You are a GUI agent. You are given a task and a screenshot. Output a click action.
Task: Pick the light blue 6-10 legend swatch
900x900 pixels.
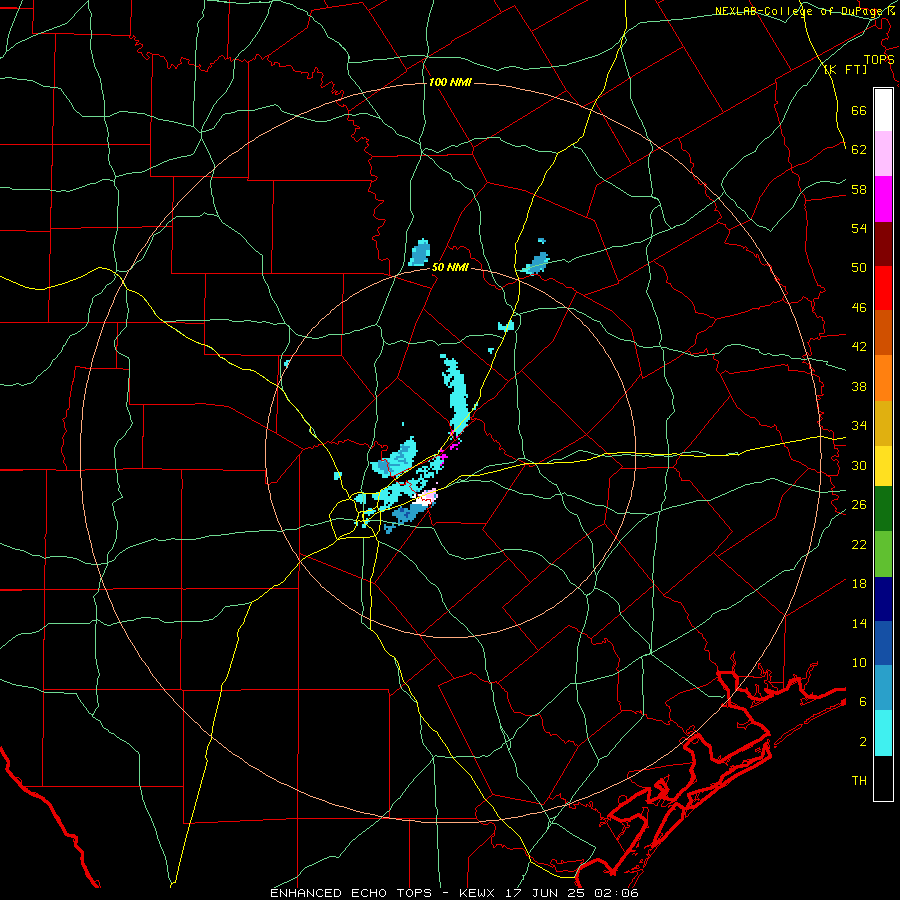click(x=883, y=687)
